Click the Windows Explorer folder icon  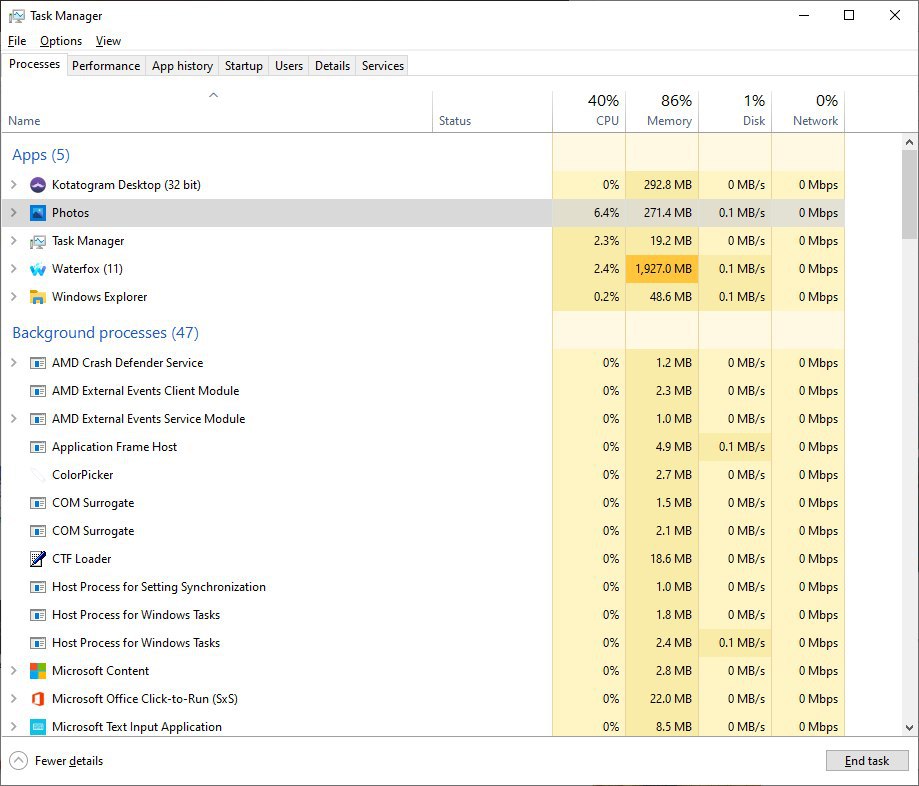[x=38, y=297]
